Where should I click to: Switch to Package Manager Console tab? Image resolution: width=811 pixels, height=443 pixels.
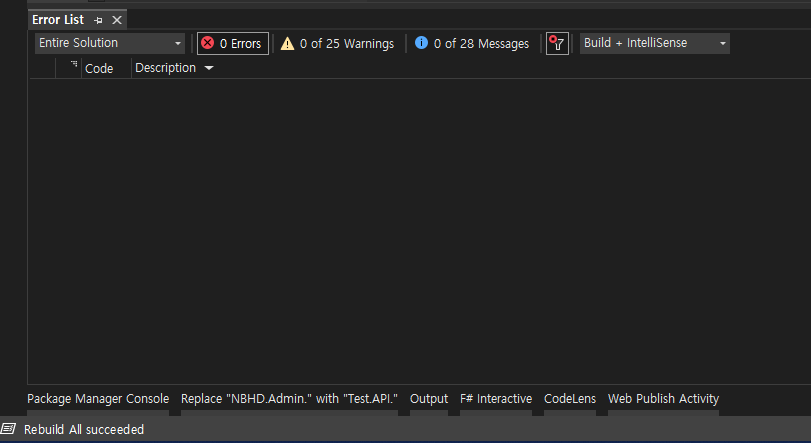coord(98,399)
